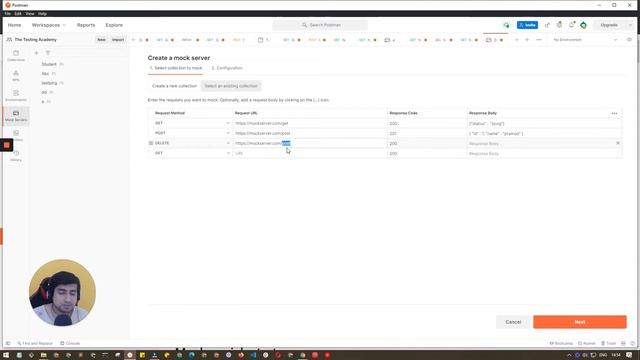The height and width of the screenshot is (360, 640).
Task: Select the testping mock server in the list
Action: pyautogui.click(x=49, y=83)
